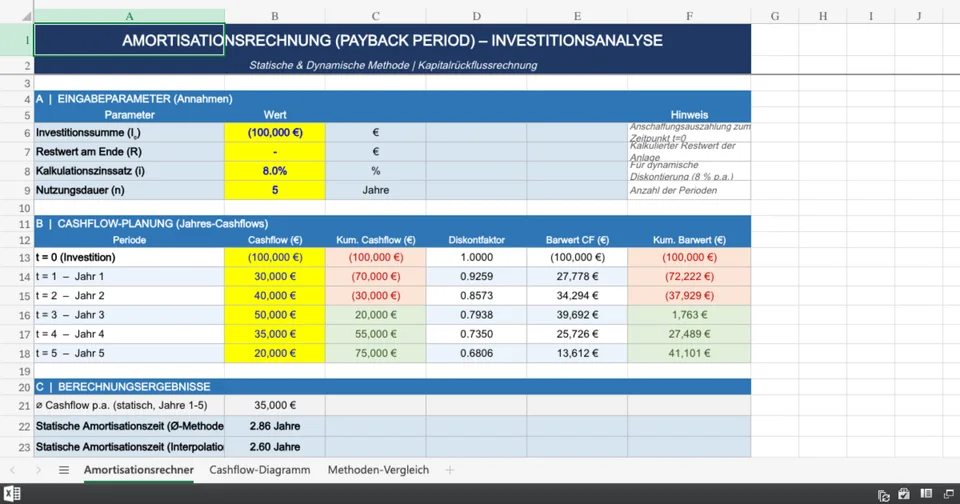
Task: Go to the previous sheet using the left arrow
Action: coord(13,470)
